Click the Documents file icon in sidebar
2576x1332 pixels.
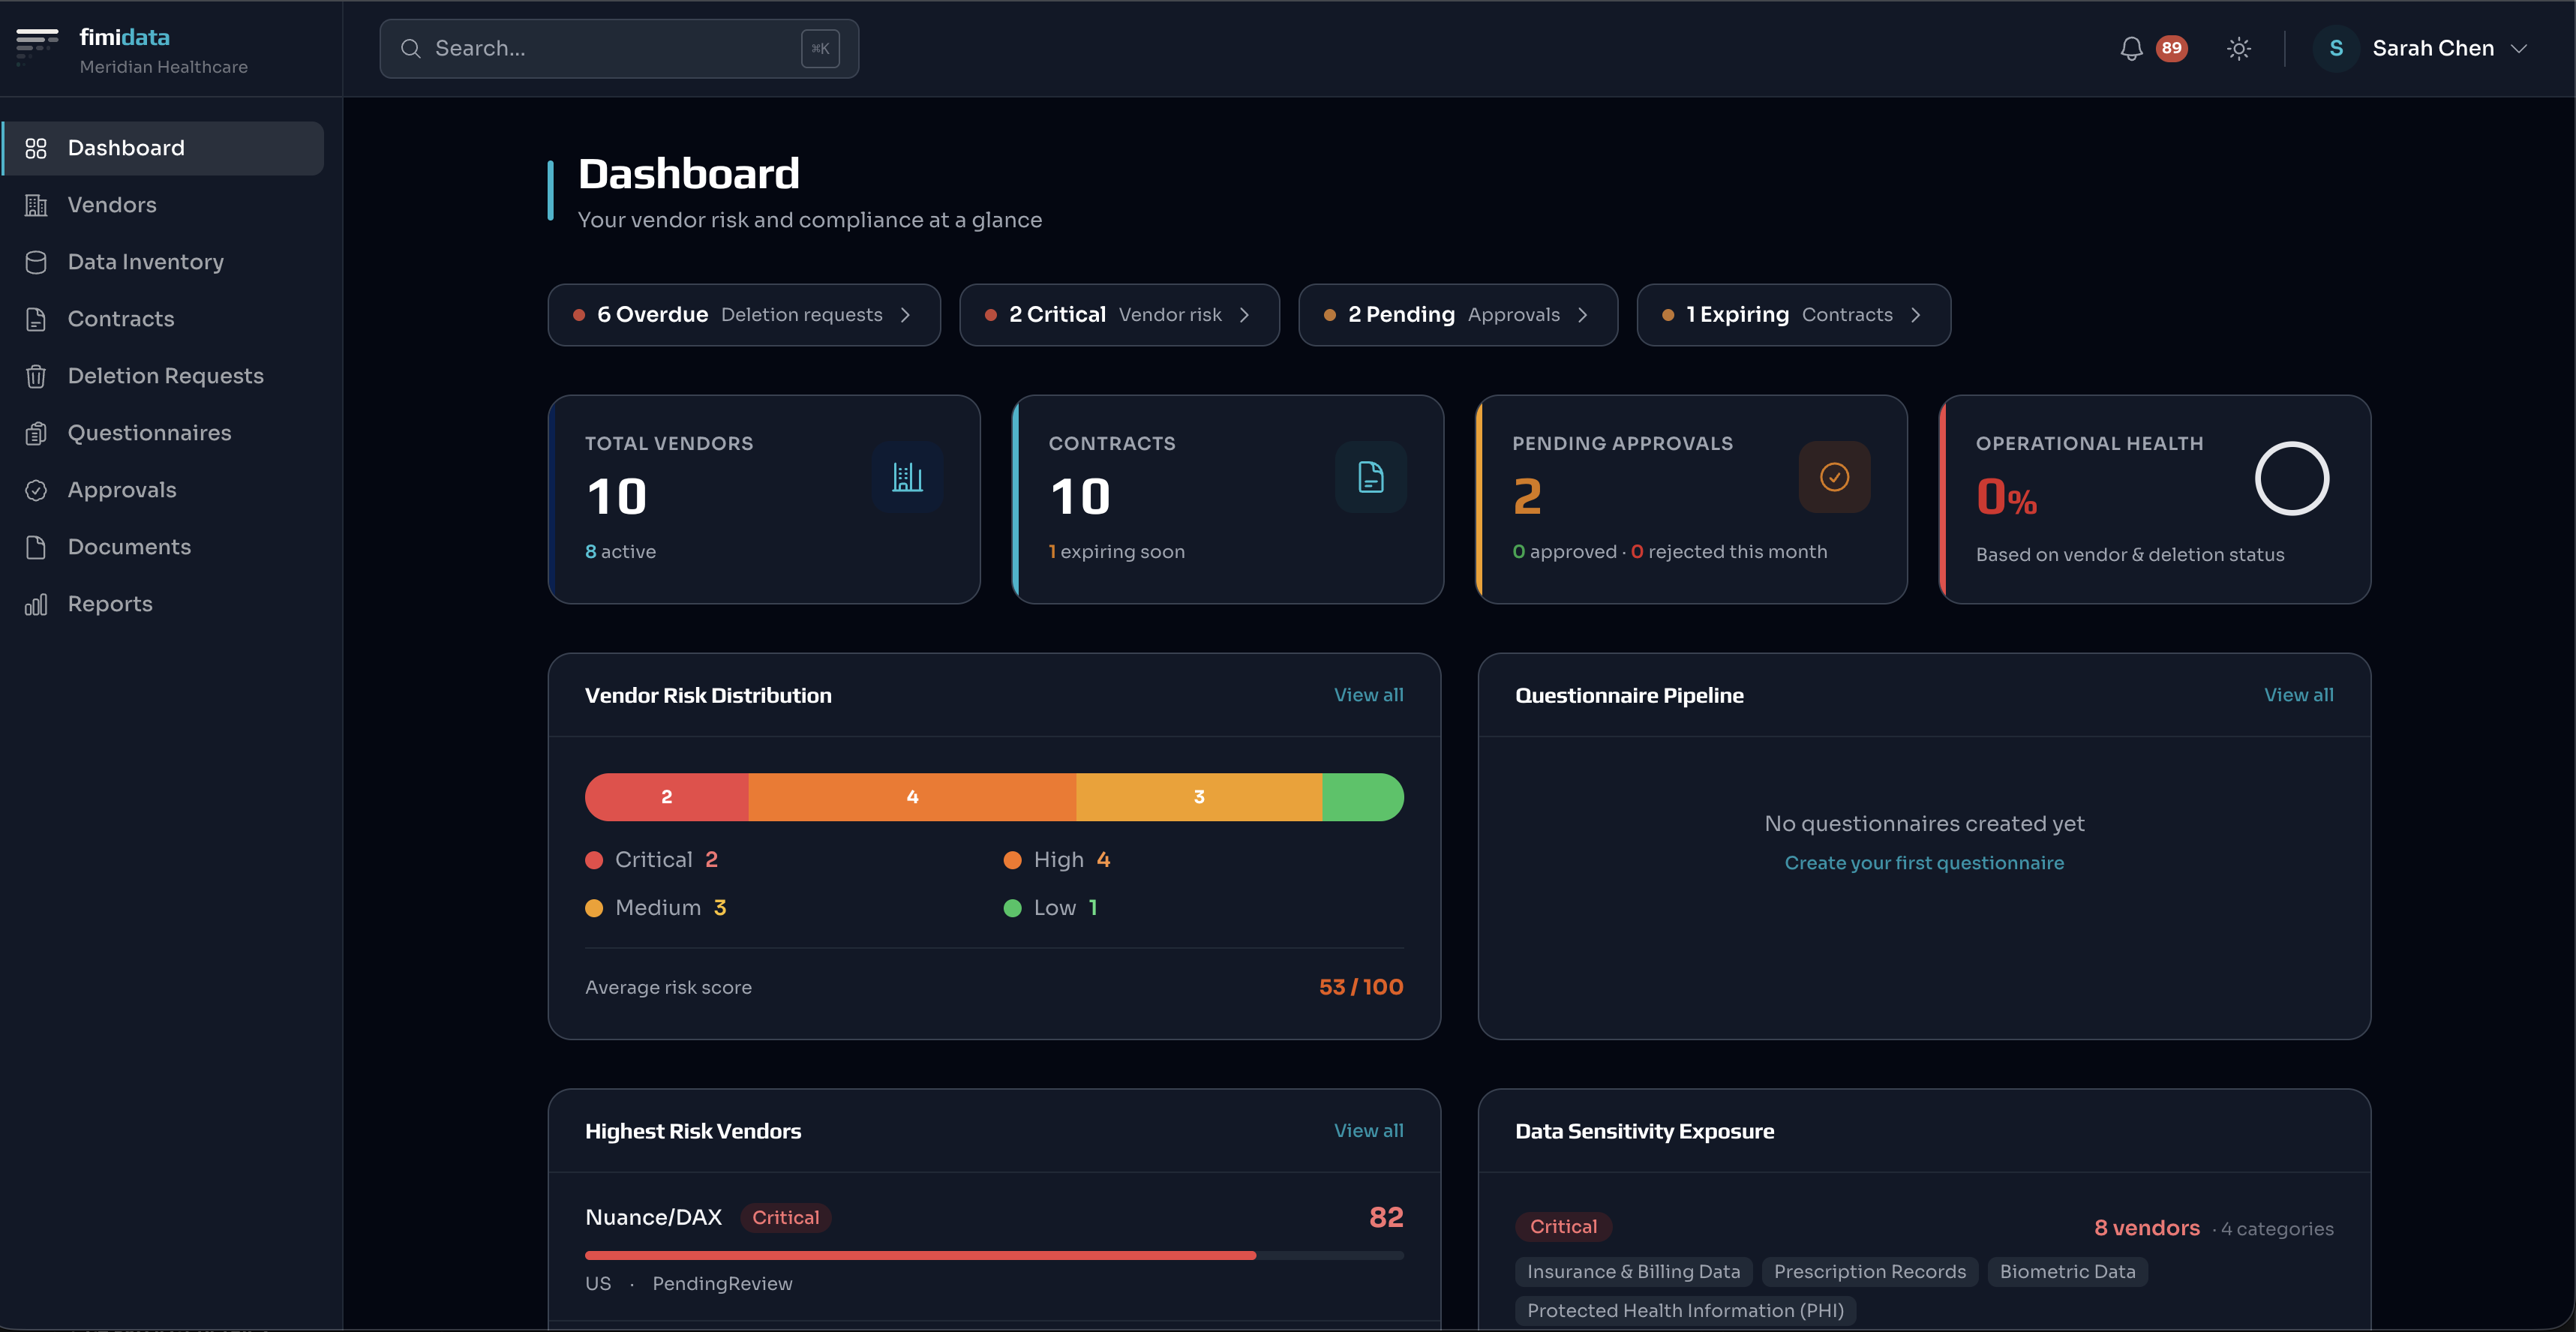(x=36, y=547)
